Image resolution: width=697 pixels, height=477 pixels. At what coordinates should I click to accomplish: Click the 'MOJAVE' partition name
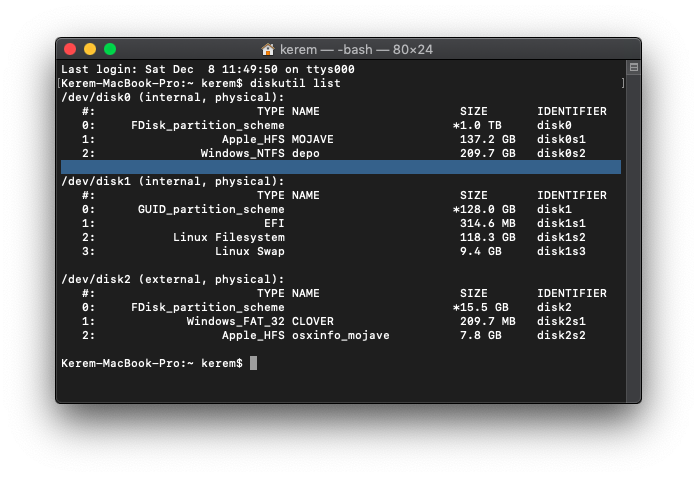coord(313,139)
